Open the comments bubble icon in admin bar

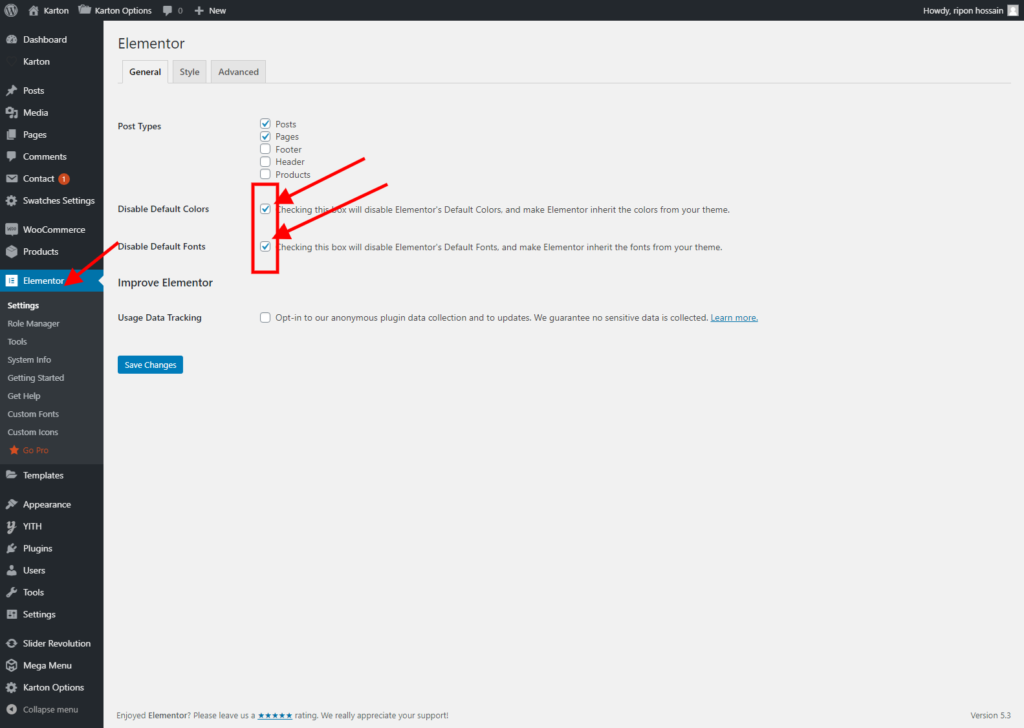(x=168, y=10)
